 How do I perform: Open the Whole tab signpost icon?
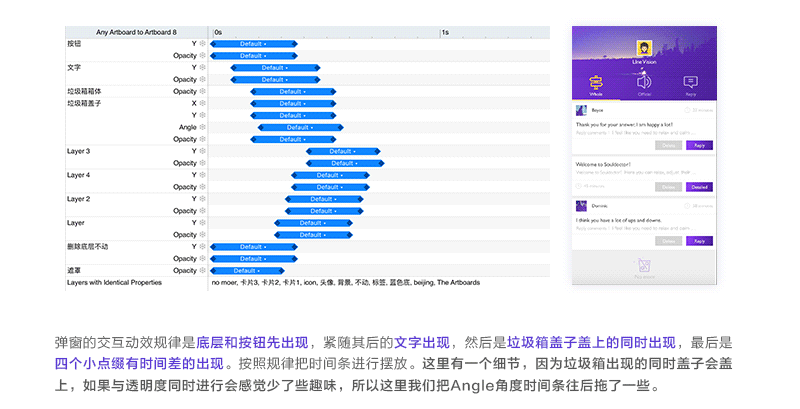coord(598,82)
